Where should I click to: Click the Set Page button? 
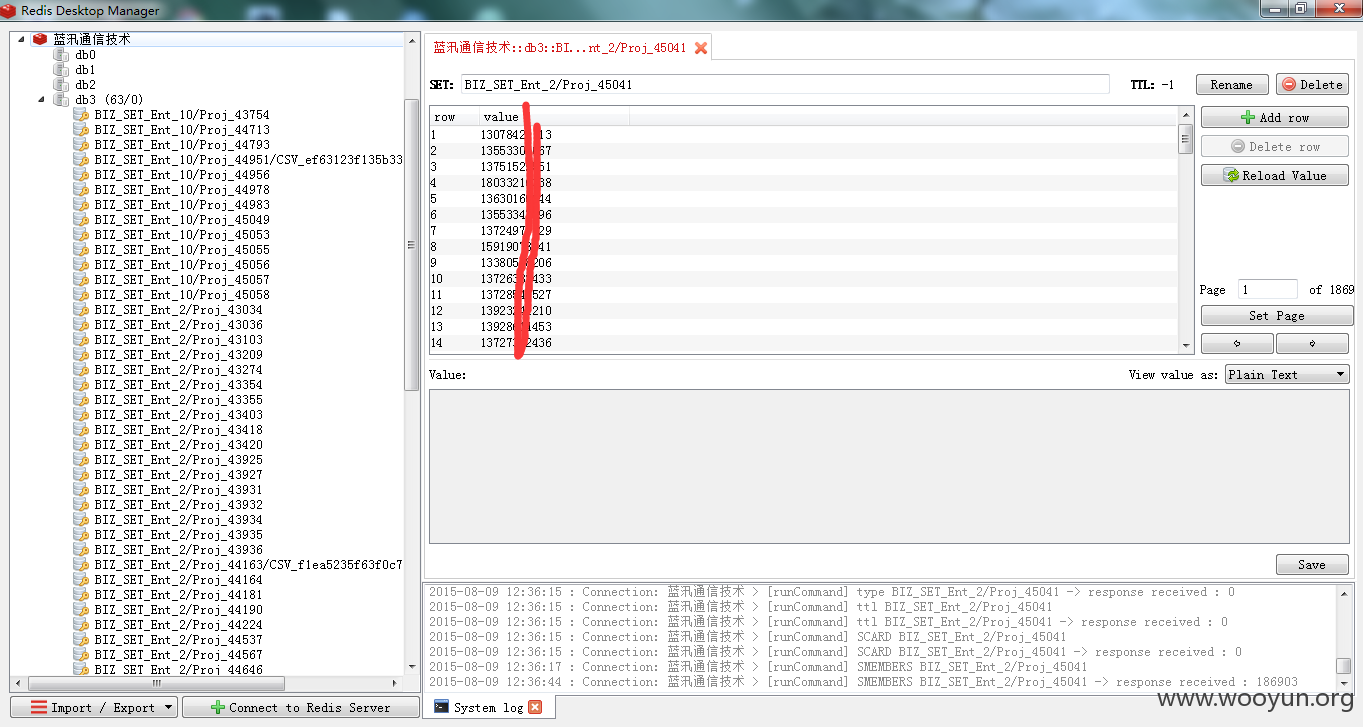coord(1277,315)
